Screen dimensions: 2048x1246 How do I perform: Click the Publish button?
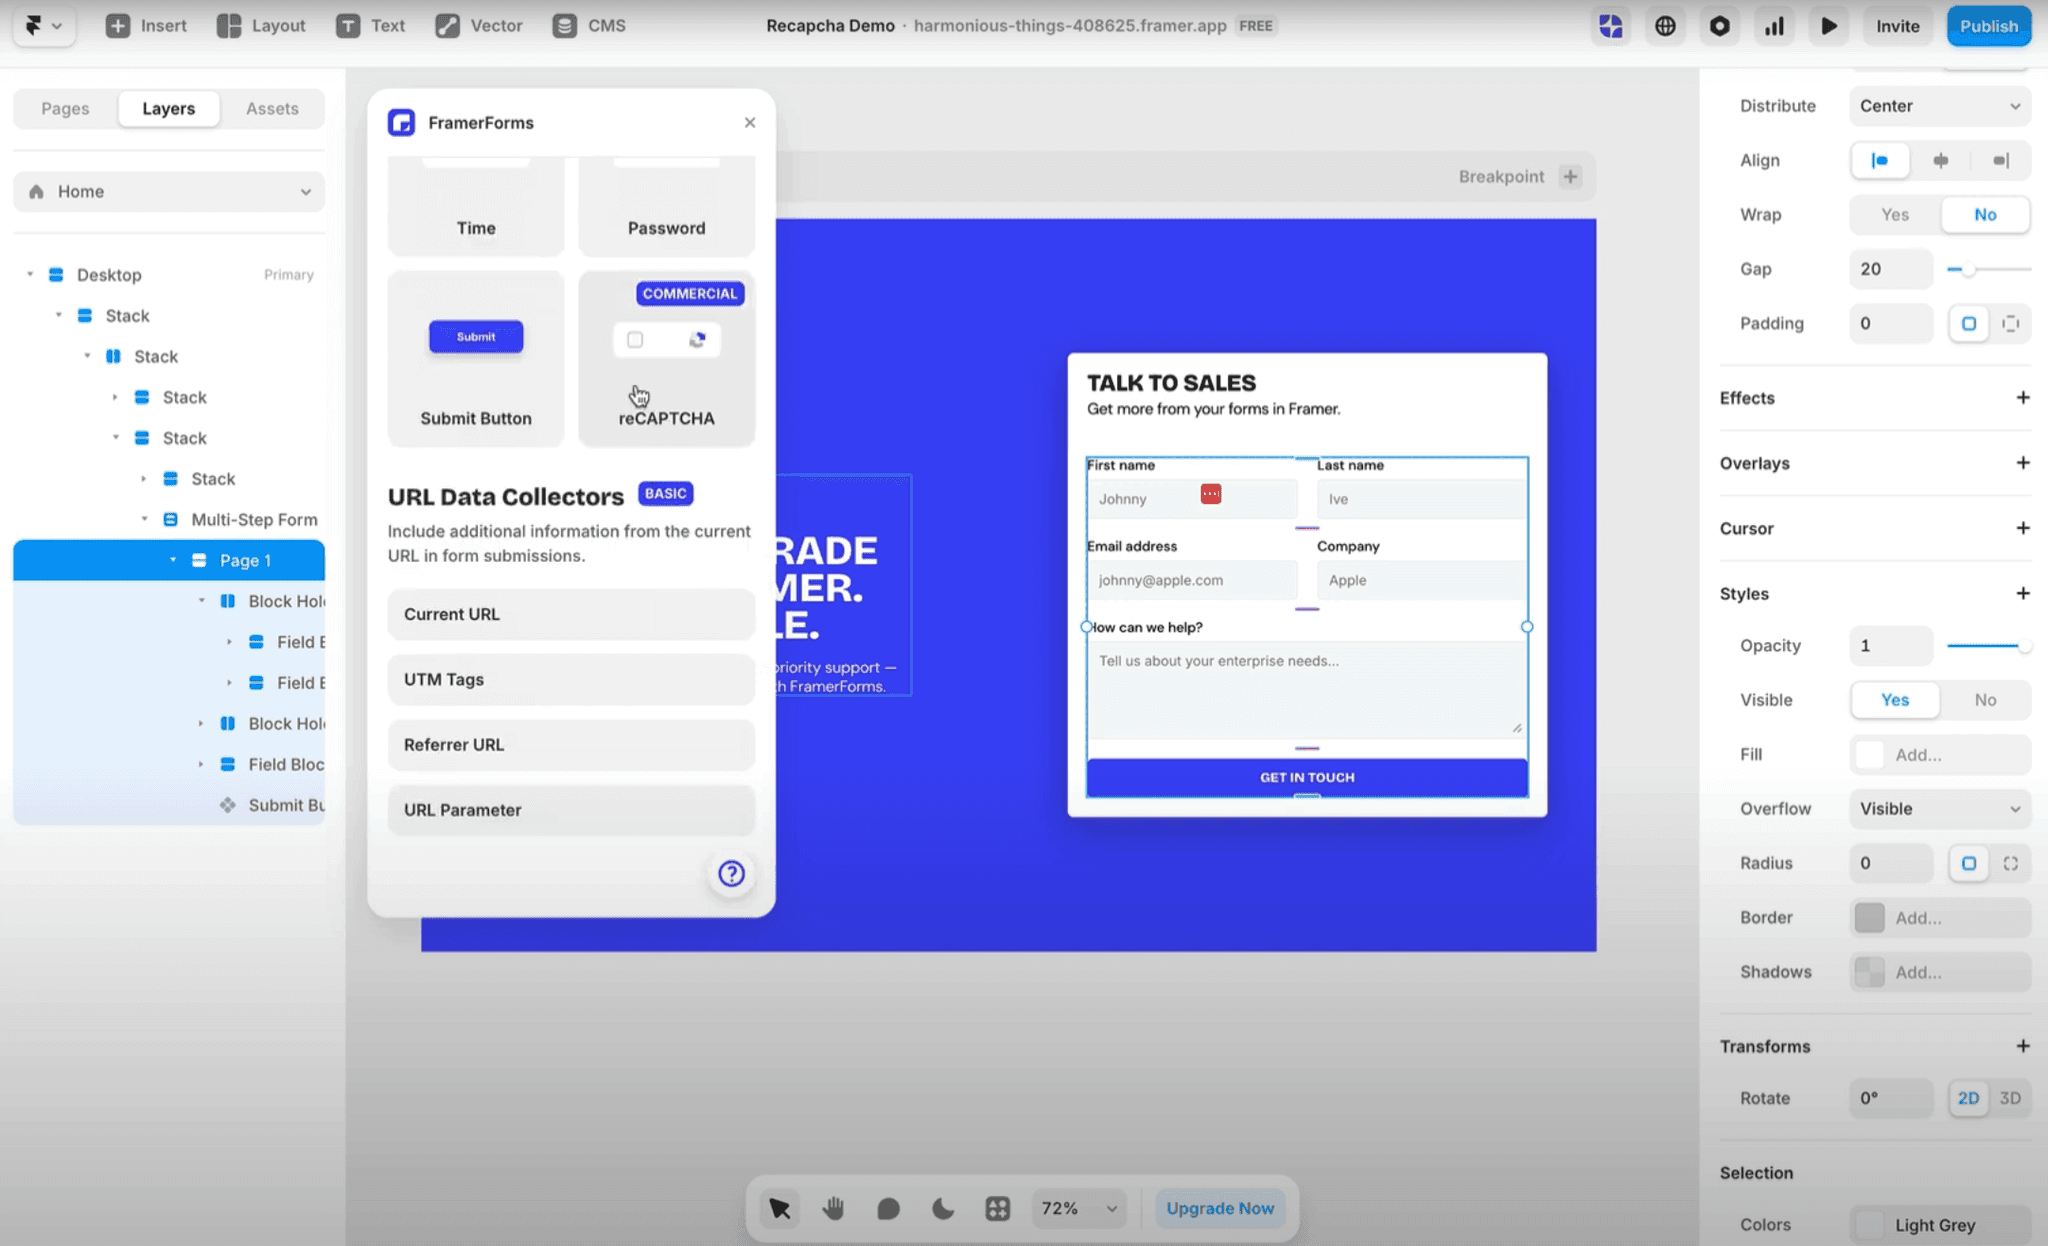click(1988, 26)
